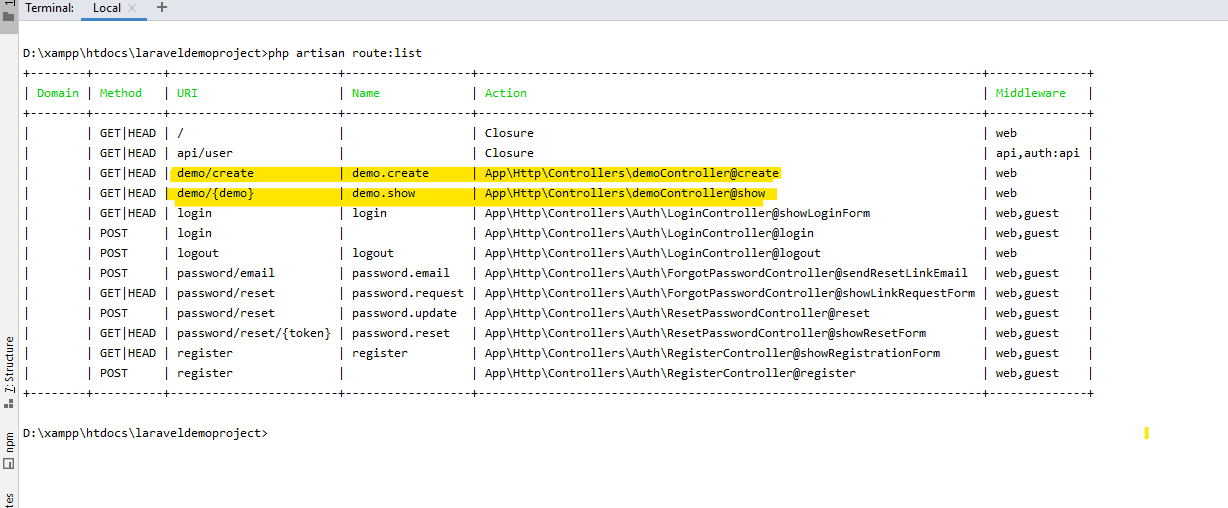Click the Project folder icon in sidebar
This screenshot has height=508, width=1228.
point(8,16)
